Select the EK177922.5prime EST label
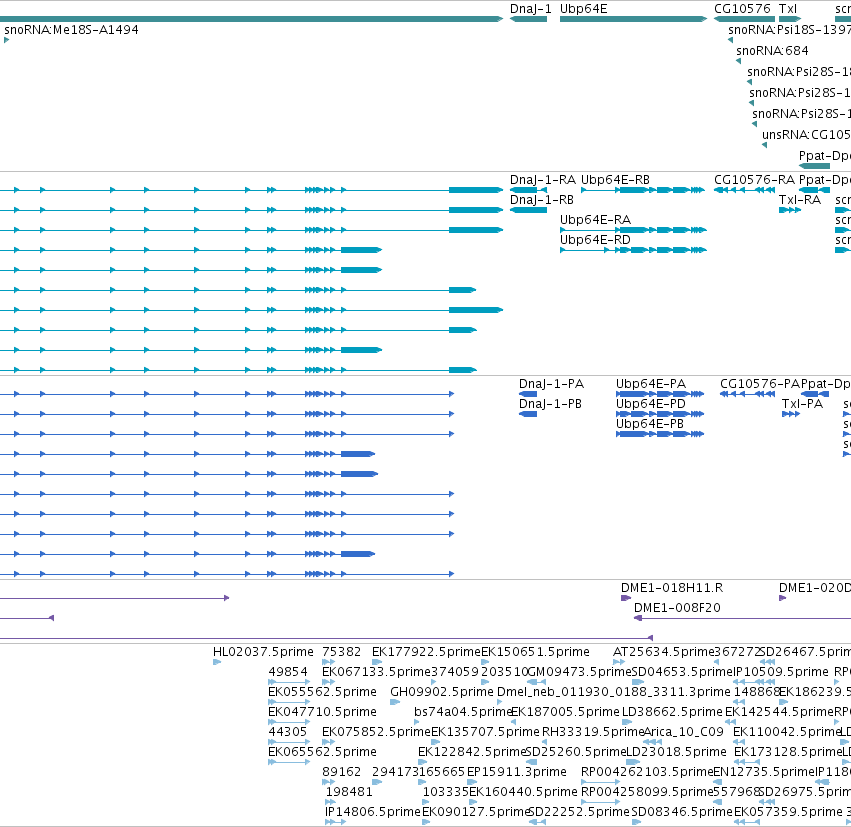 point(427,652)
